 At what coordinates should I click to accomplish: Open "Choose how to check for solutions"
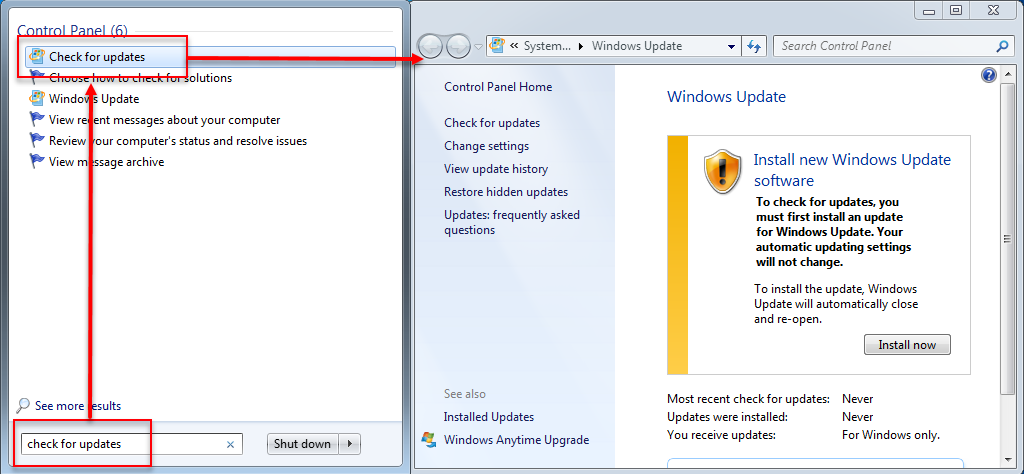(140, 78)
